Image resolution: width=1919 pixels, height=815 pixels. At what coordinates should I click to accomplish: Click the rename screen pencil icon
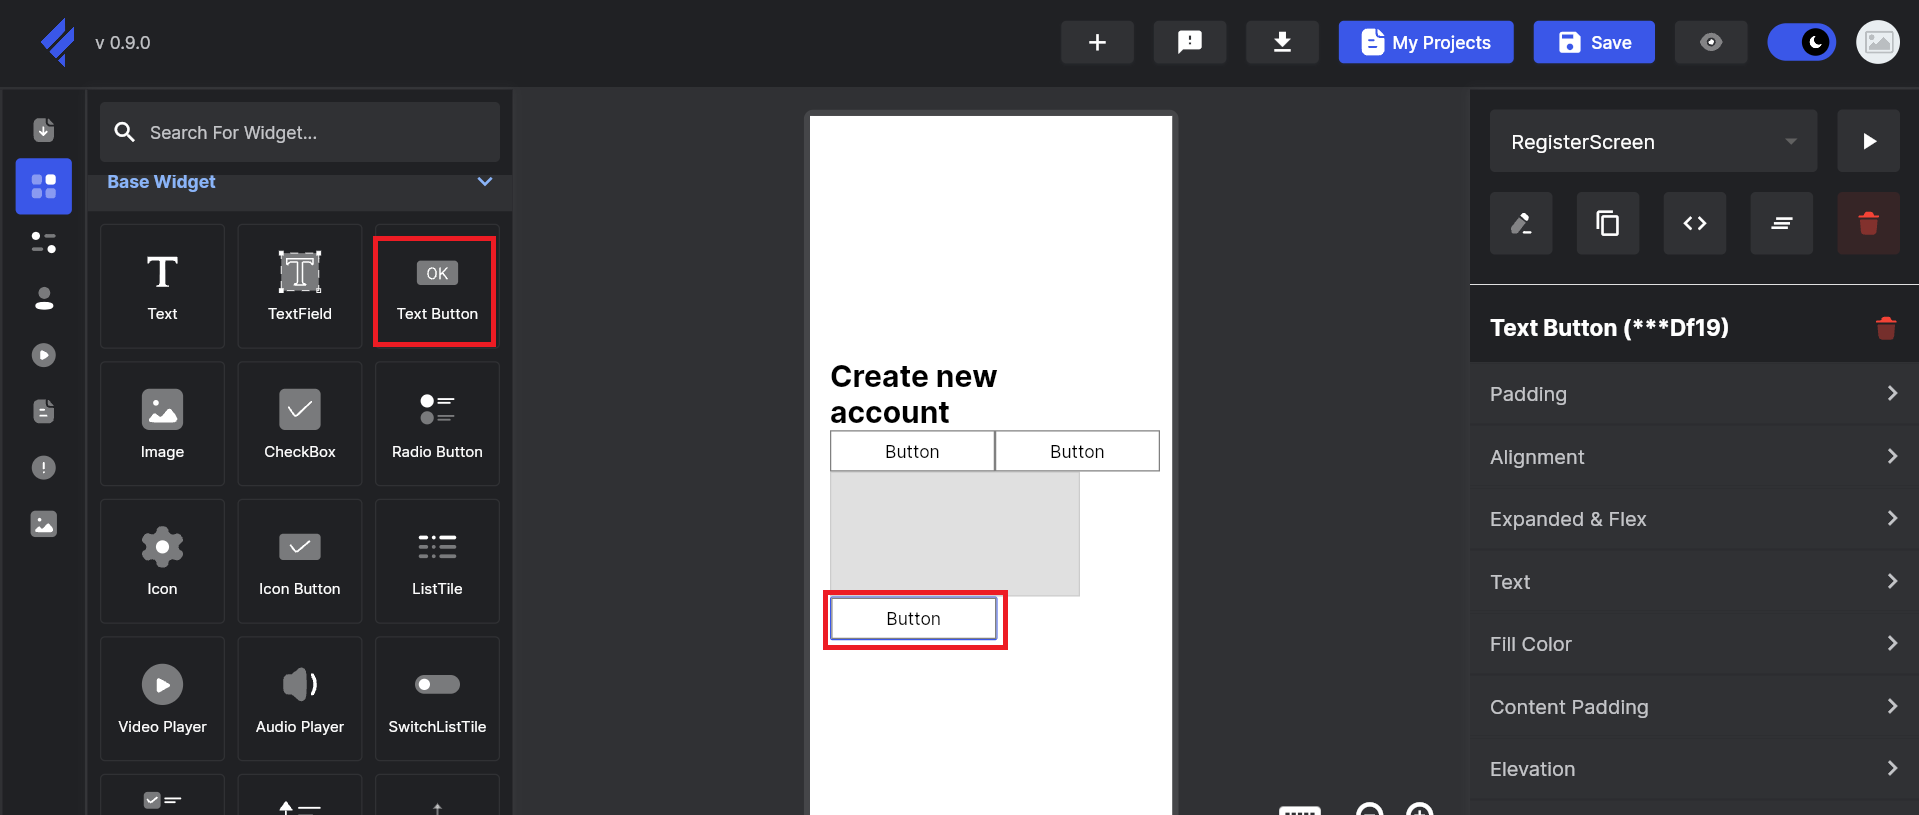click(1520, 223)
